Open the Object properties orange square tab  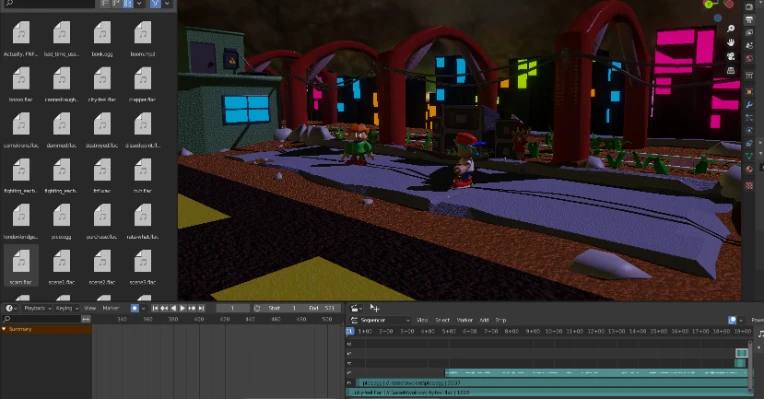click(x=749, y=92)
